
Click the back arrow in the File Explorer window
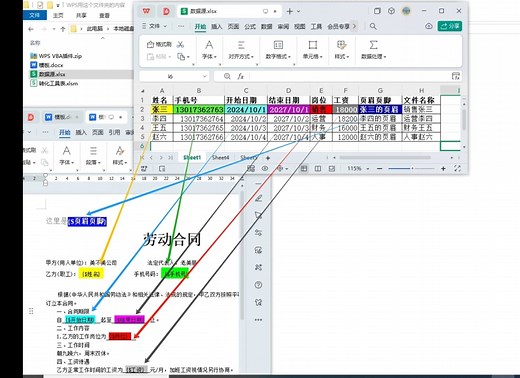click(31, 29)
